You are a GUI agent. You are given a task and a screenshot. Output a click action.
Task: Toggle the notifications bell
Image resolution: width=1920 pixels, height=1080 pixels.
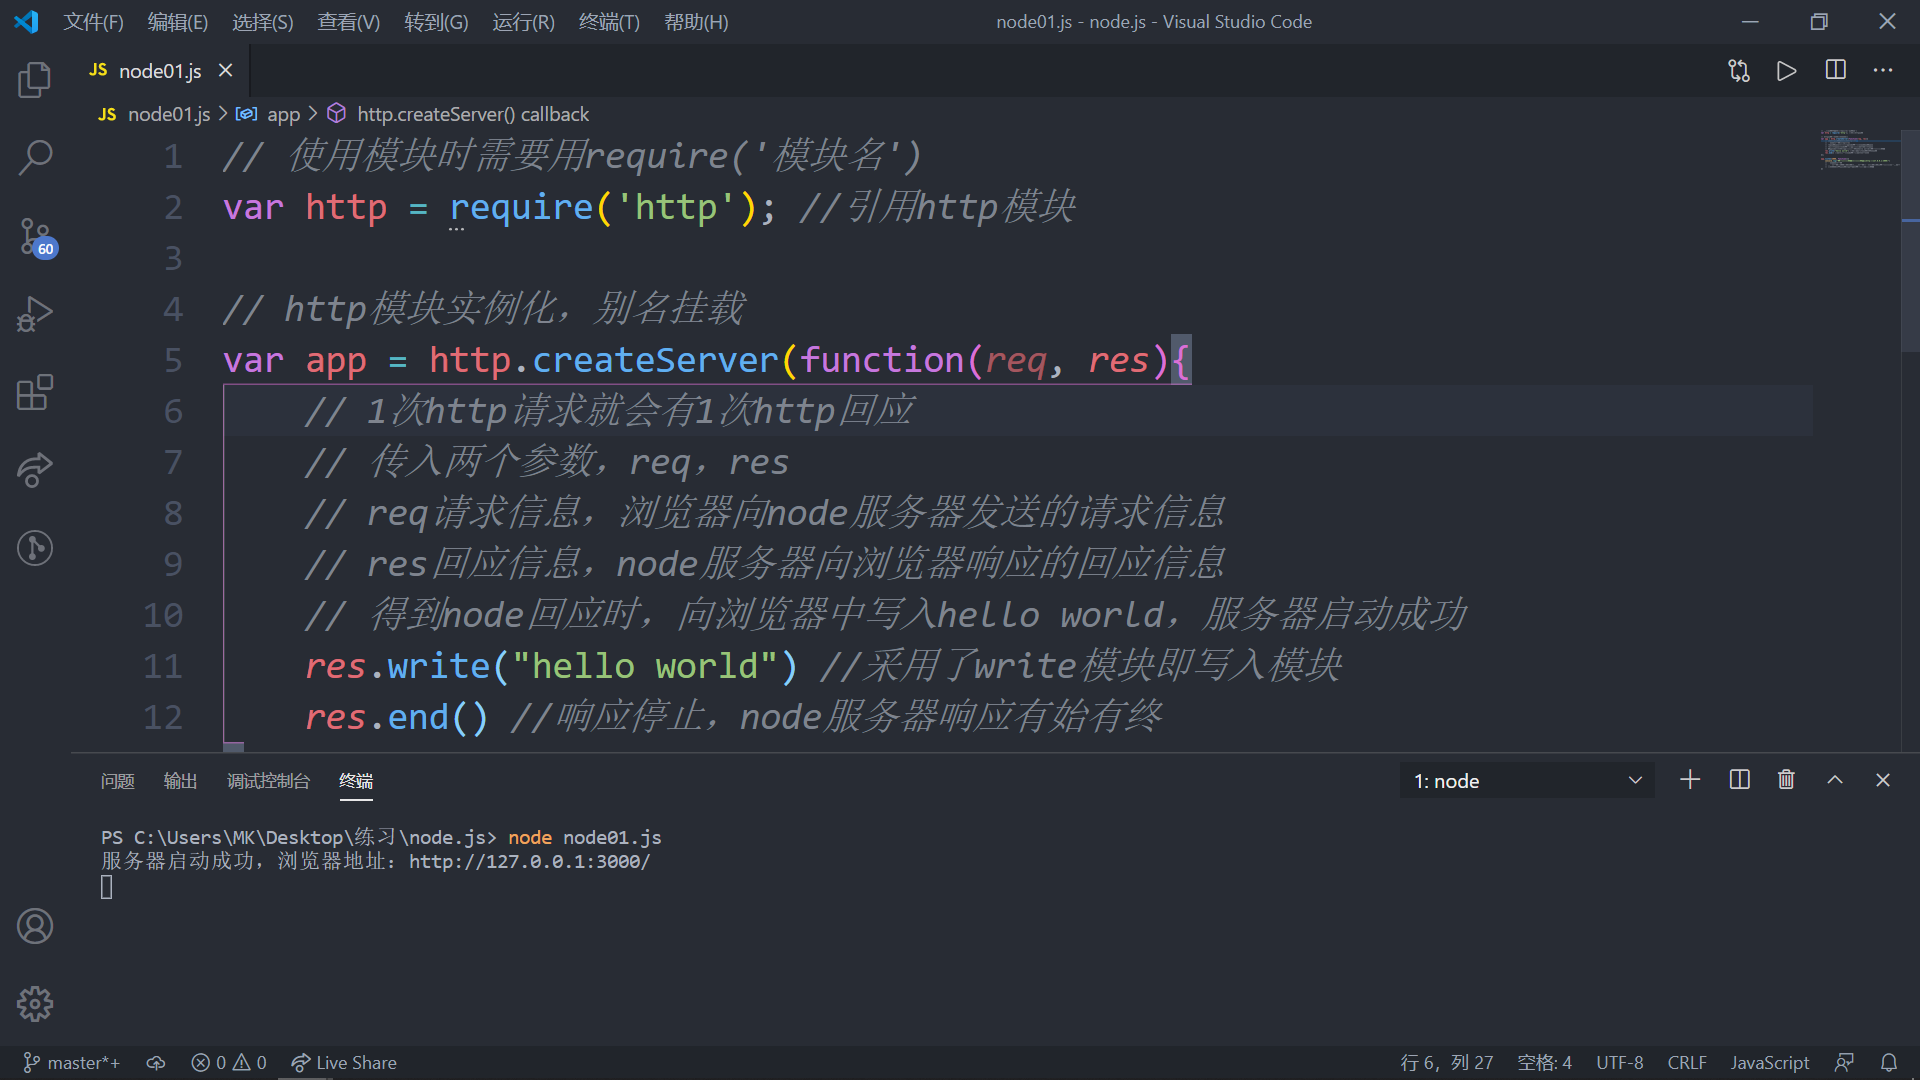click(x=1888, y=1062)
